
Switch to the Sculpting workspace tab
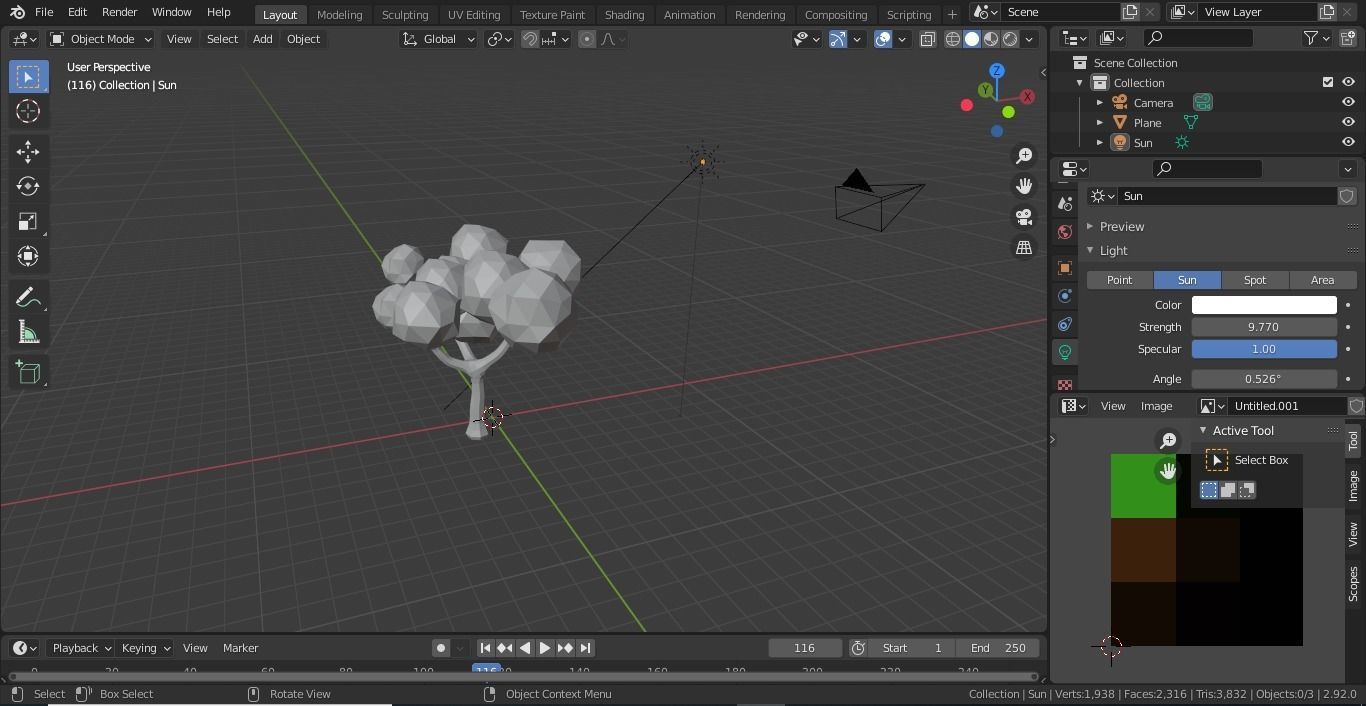click(405, 14)
